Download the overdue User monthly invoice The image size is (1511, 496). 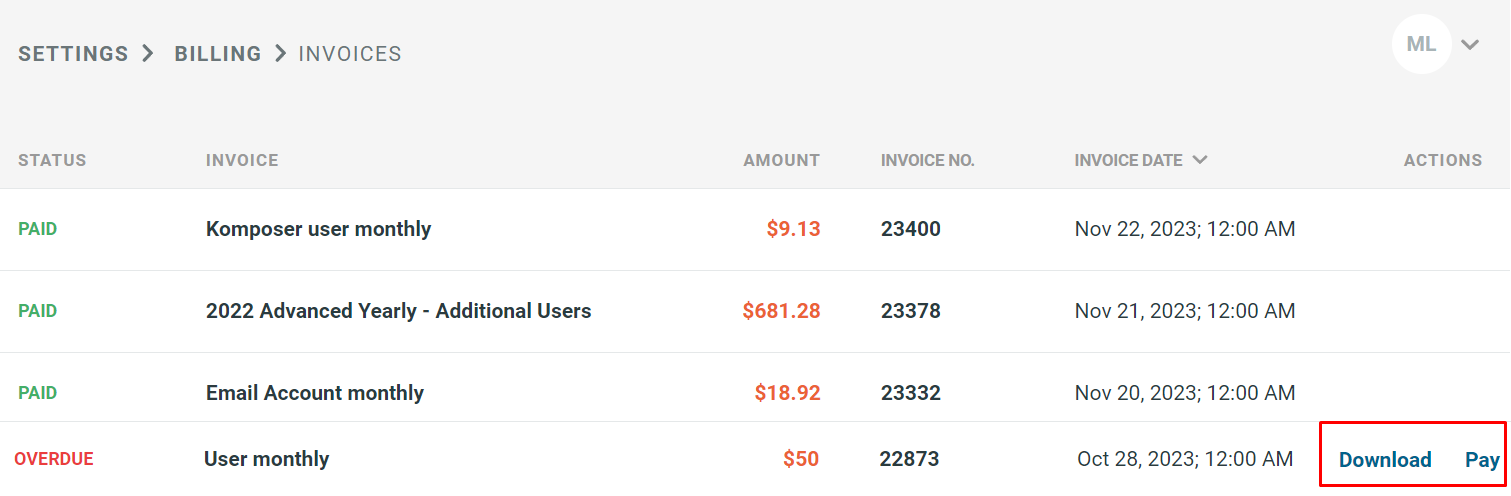[x=1385, y=460]
